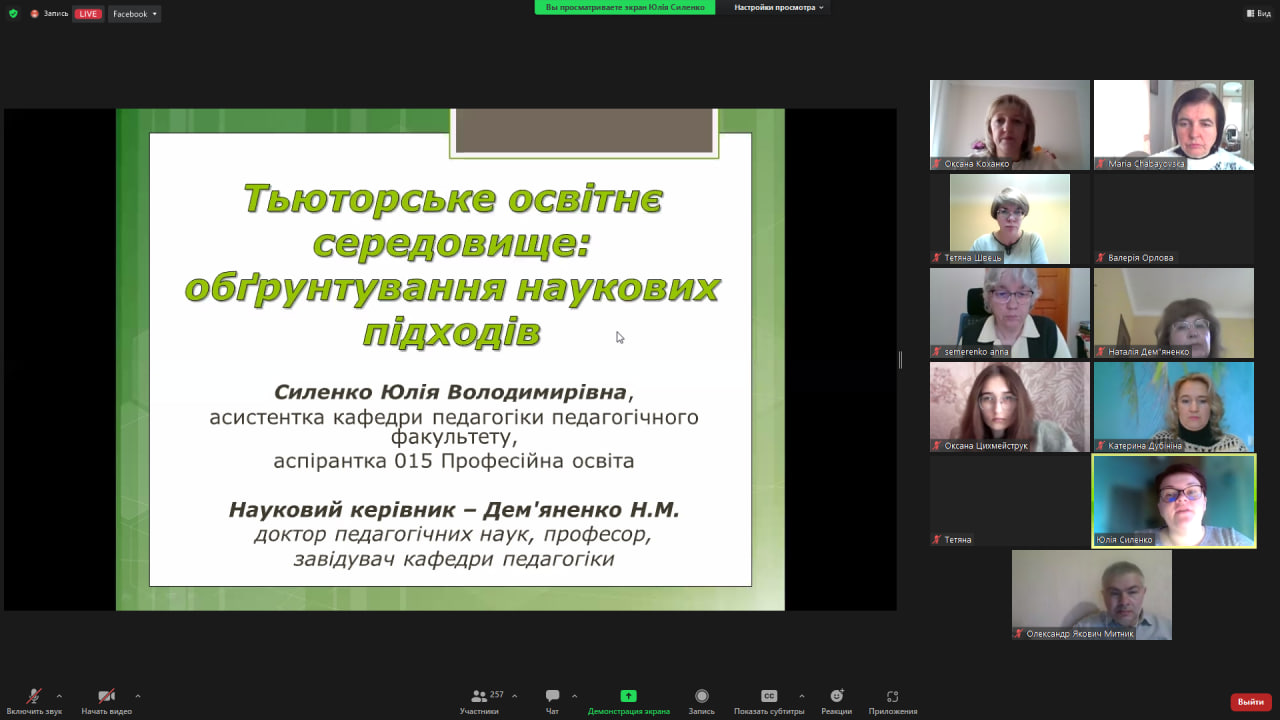Open the microphone options caret
1280x720 pixels.
58,697
